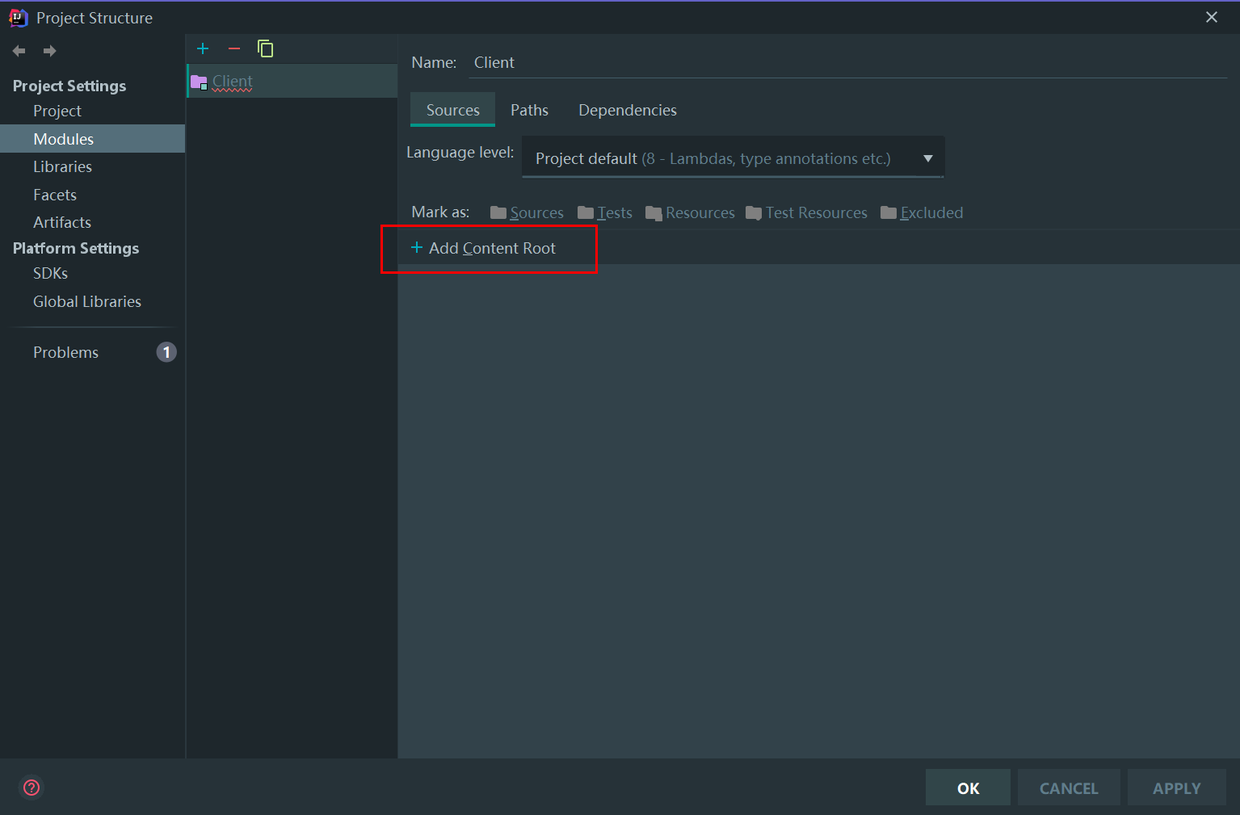The height and width of the screenshot is (815, 1240).
Task: Add a new module with plus icon
Action: click(203, 48)
